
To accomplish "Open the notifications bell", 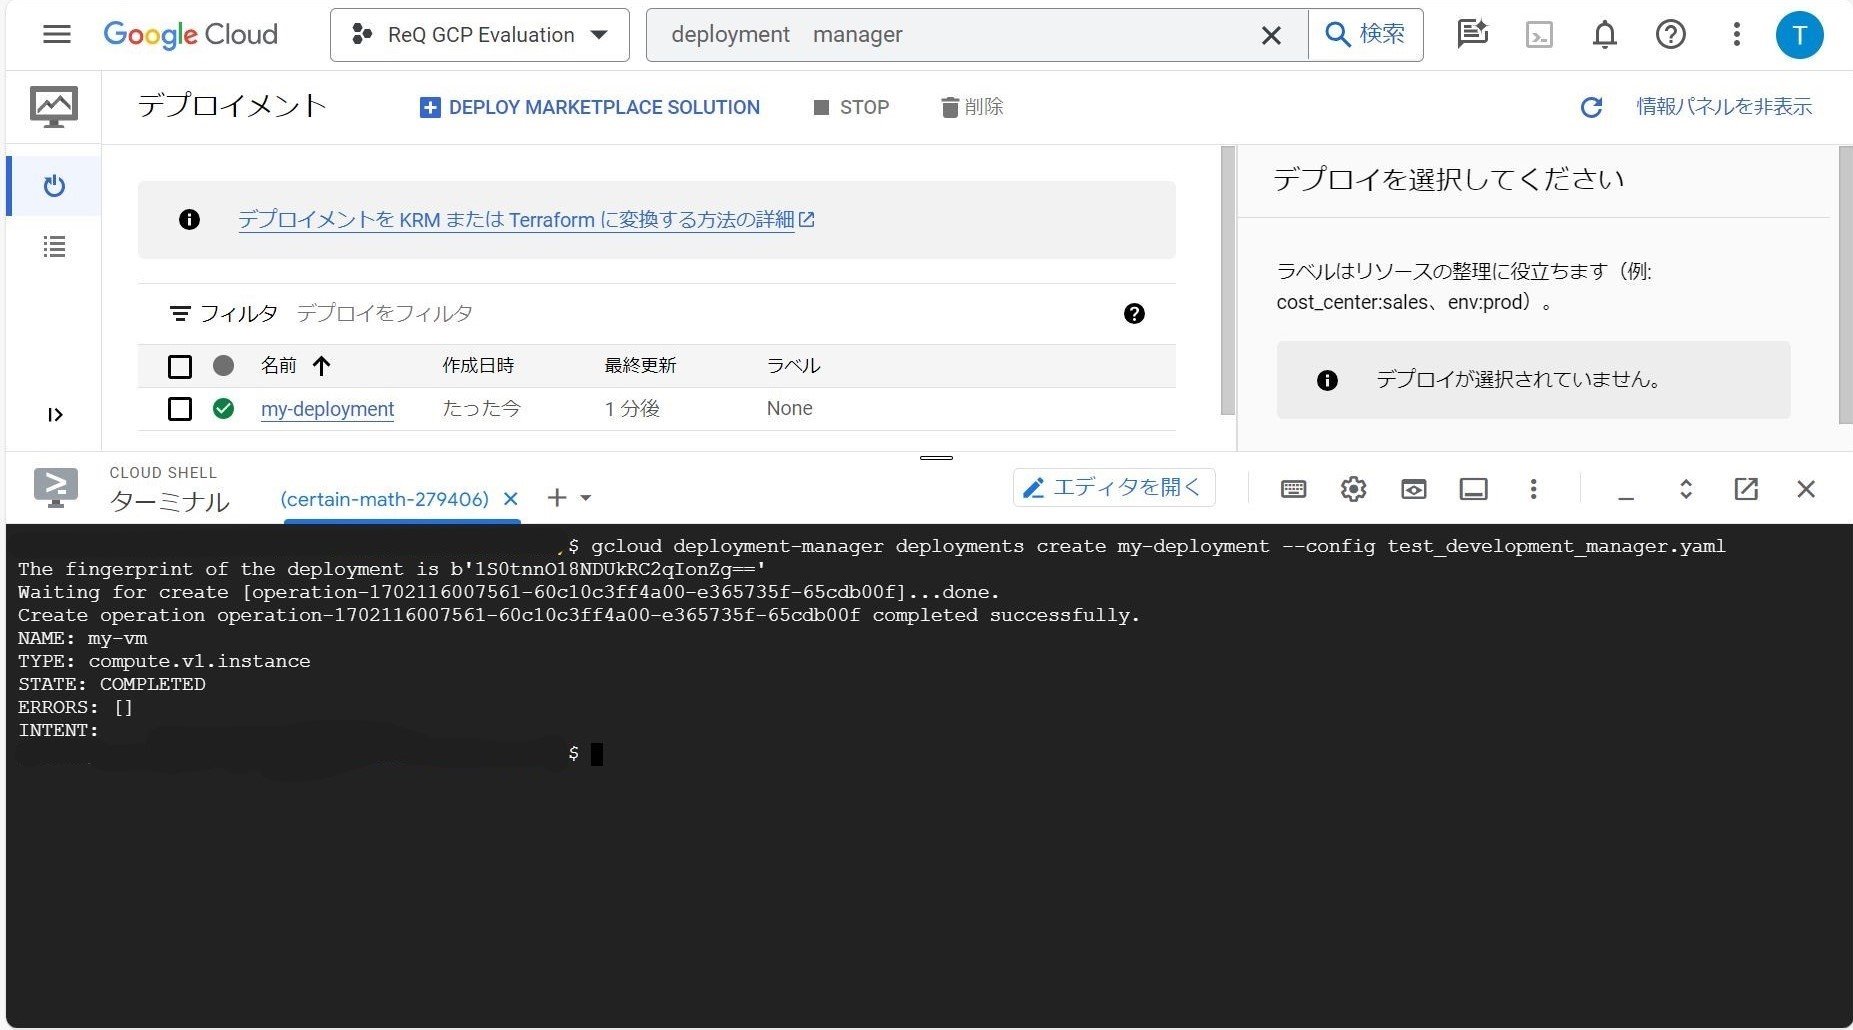I will 1604,35.
